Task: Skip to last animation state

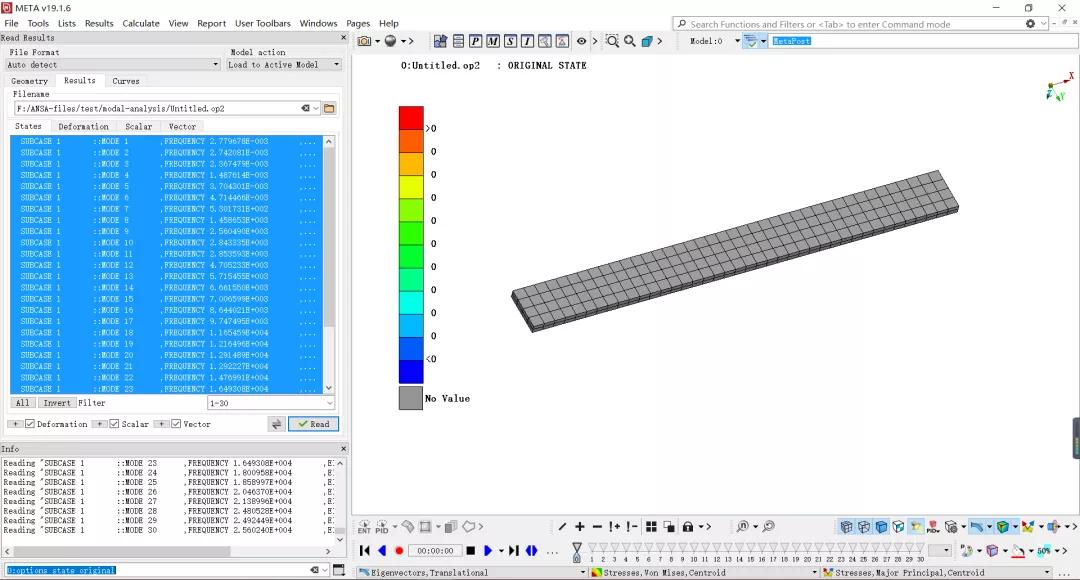Action: pyautogui.click(x=514, y=550)
